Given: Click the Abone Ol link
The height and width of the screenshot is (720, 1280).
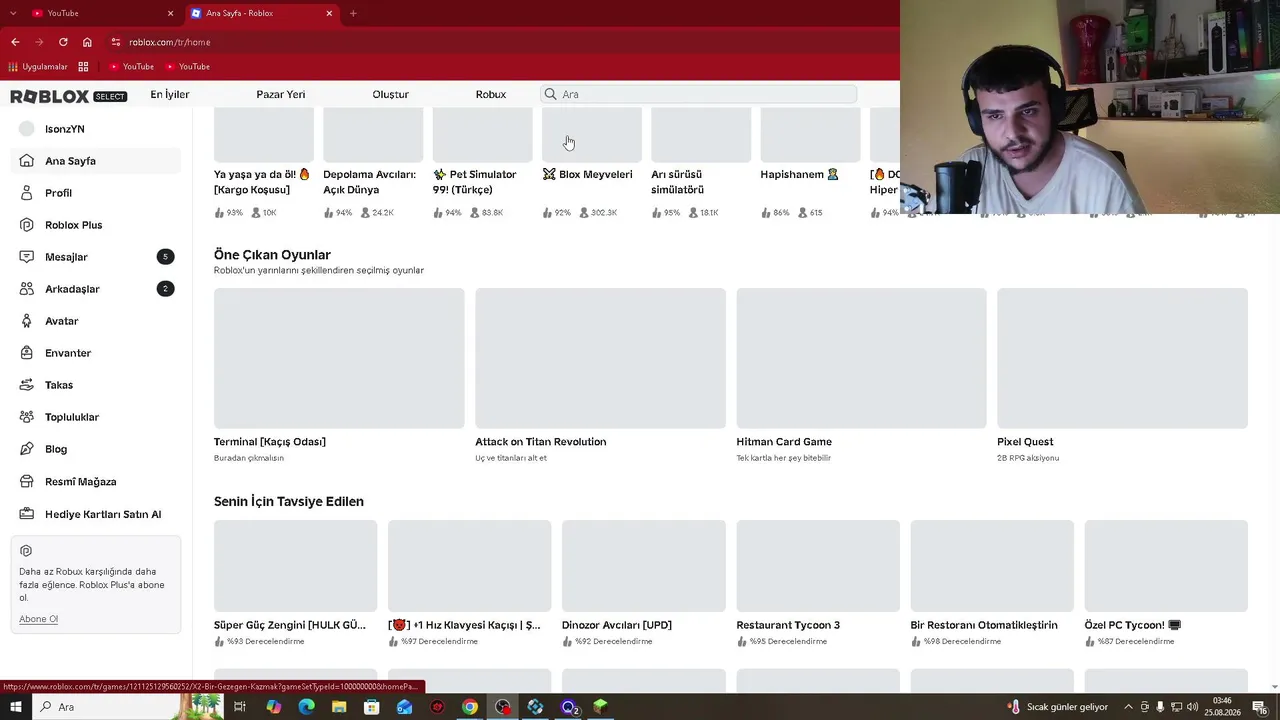Looking at the screenshot, I should pos(38,619).
